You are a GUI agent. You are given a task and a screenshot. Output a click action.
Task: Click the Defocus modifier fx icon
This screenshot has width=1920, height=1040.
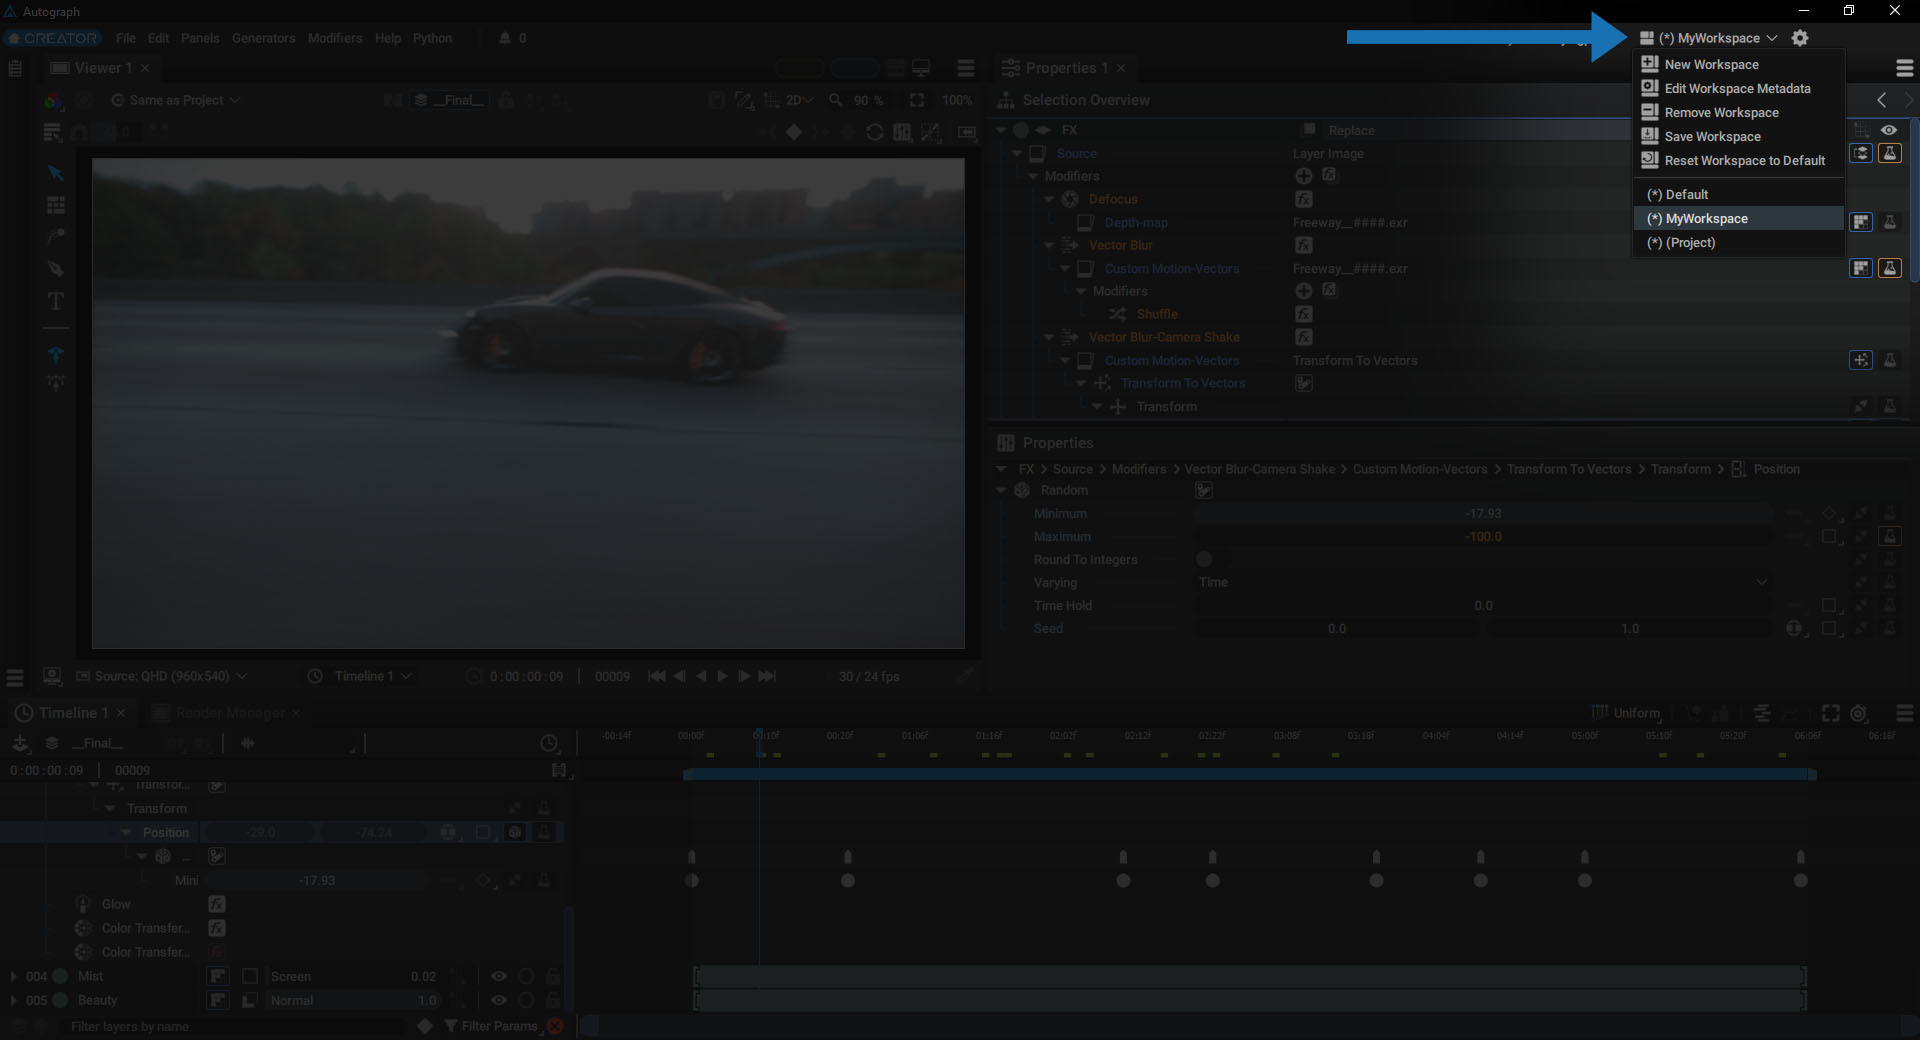point(1304,199)
